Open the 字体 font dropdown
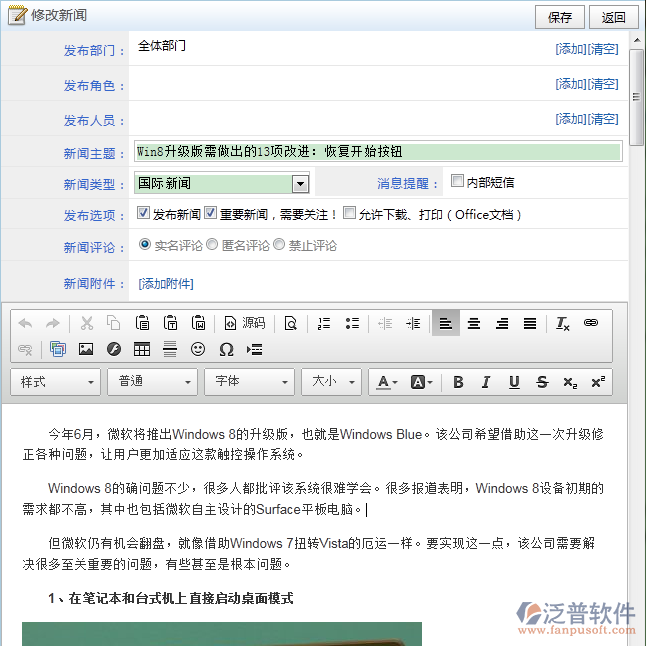Viewport: 646px width, 646px height. 249,382
